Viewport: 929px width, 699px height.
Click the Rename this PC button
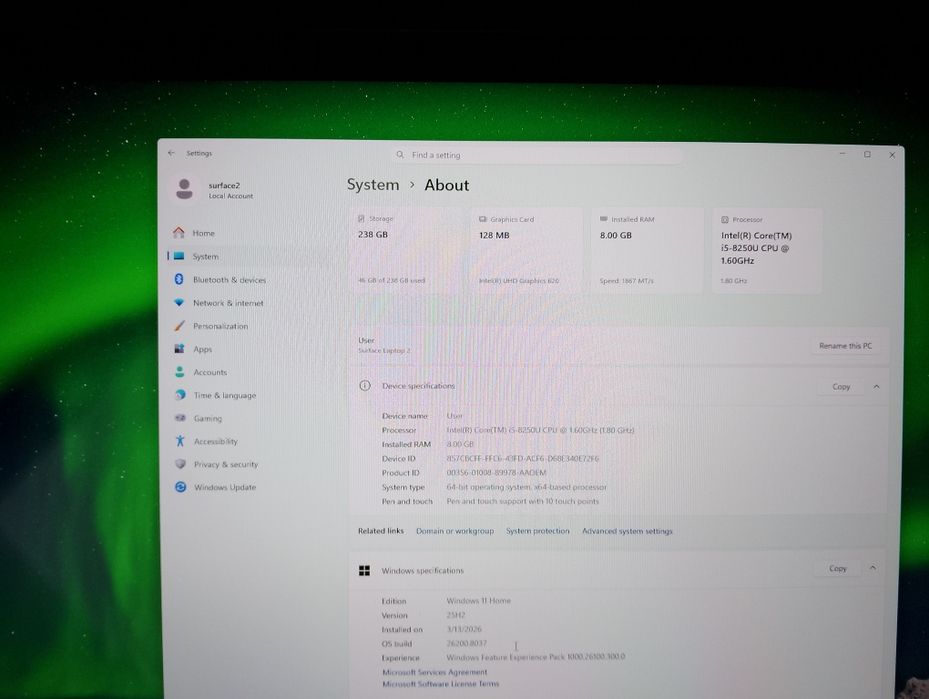click(x=845, y=345)
